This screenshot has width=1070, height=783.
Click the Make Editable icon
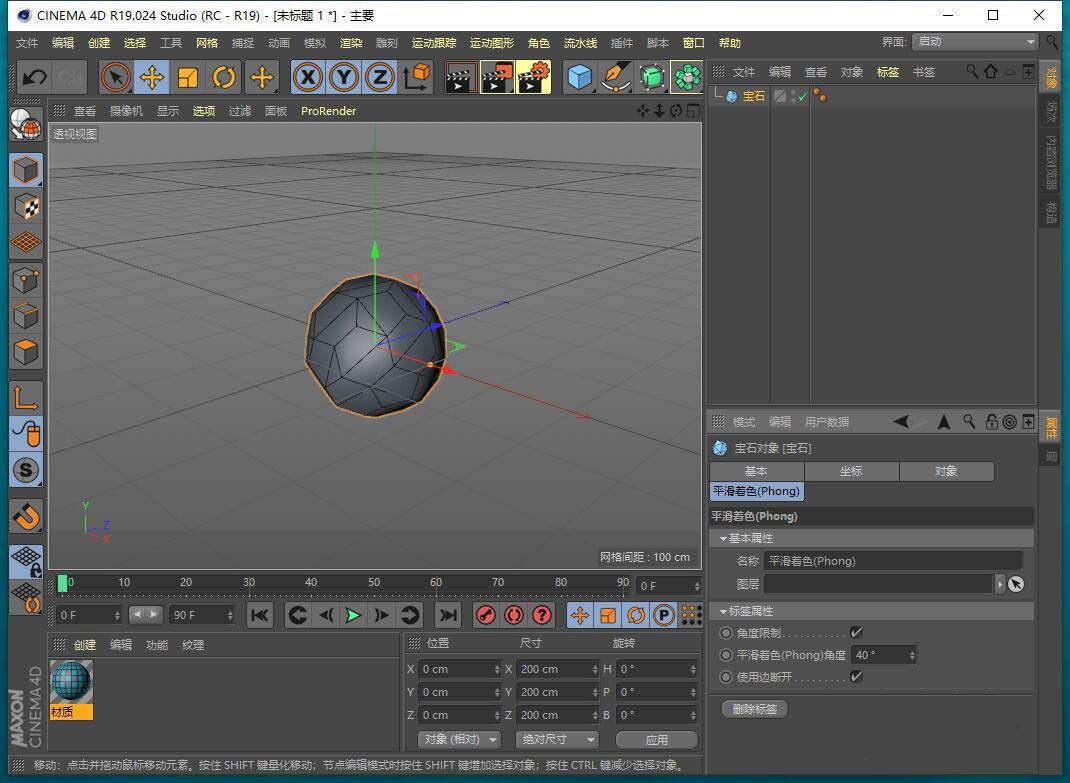pyautogui.click(x=26, y=125)
